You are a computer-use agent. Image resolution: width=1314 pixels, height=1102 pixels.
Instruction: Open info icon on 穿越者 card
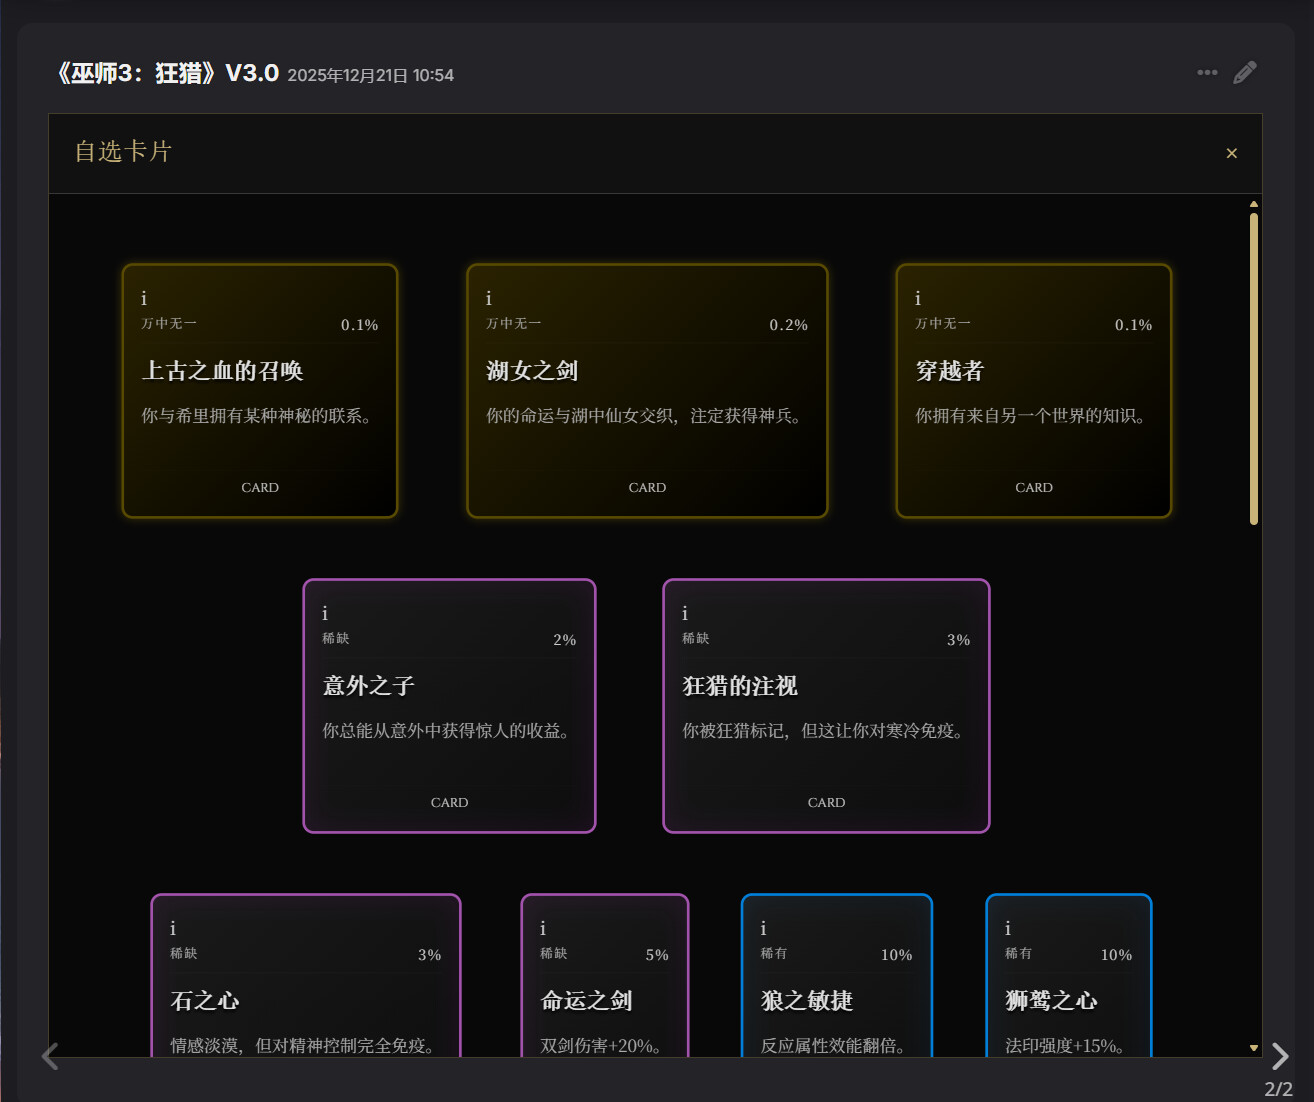918,298
